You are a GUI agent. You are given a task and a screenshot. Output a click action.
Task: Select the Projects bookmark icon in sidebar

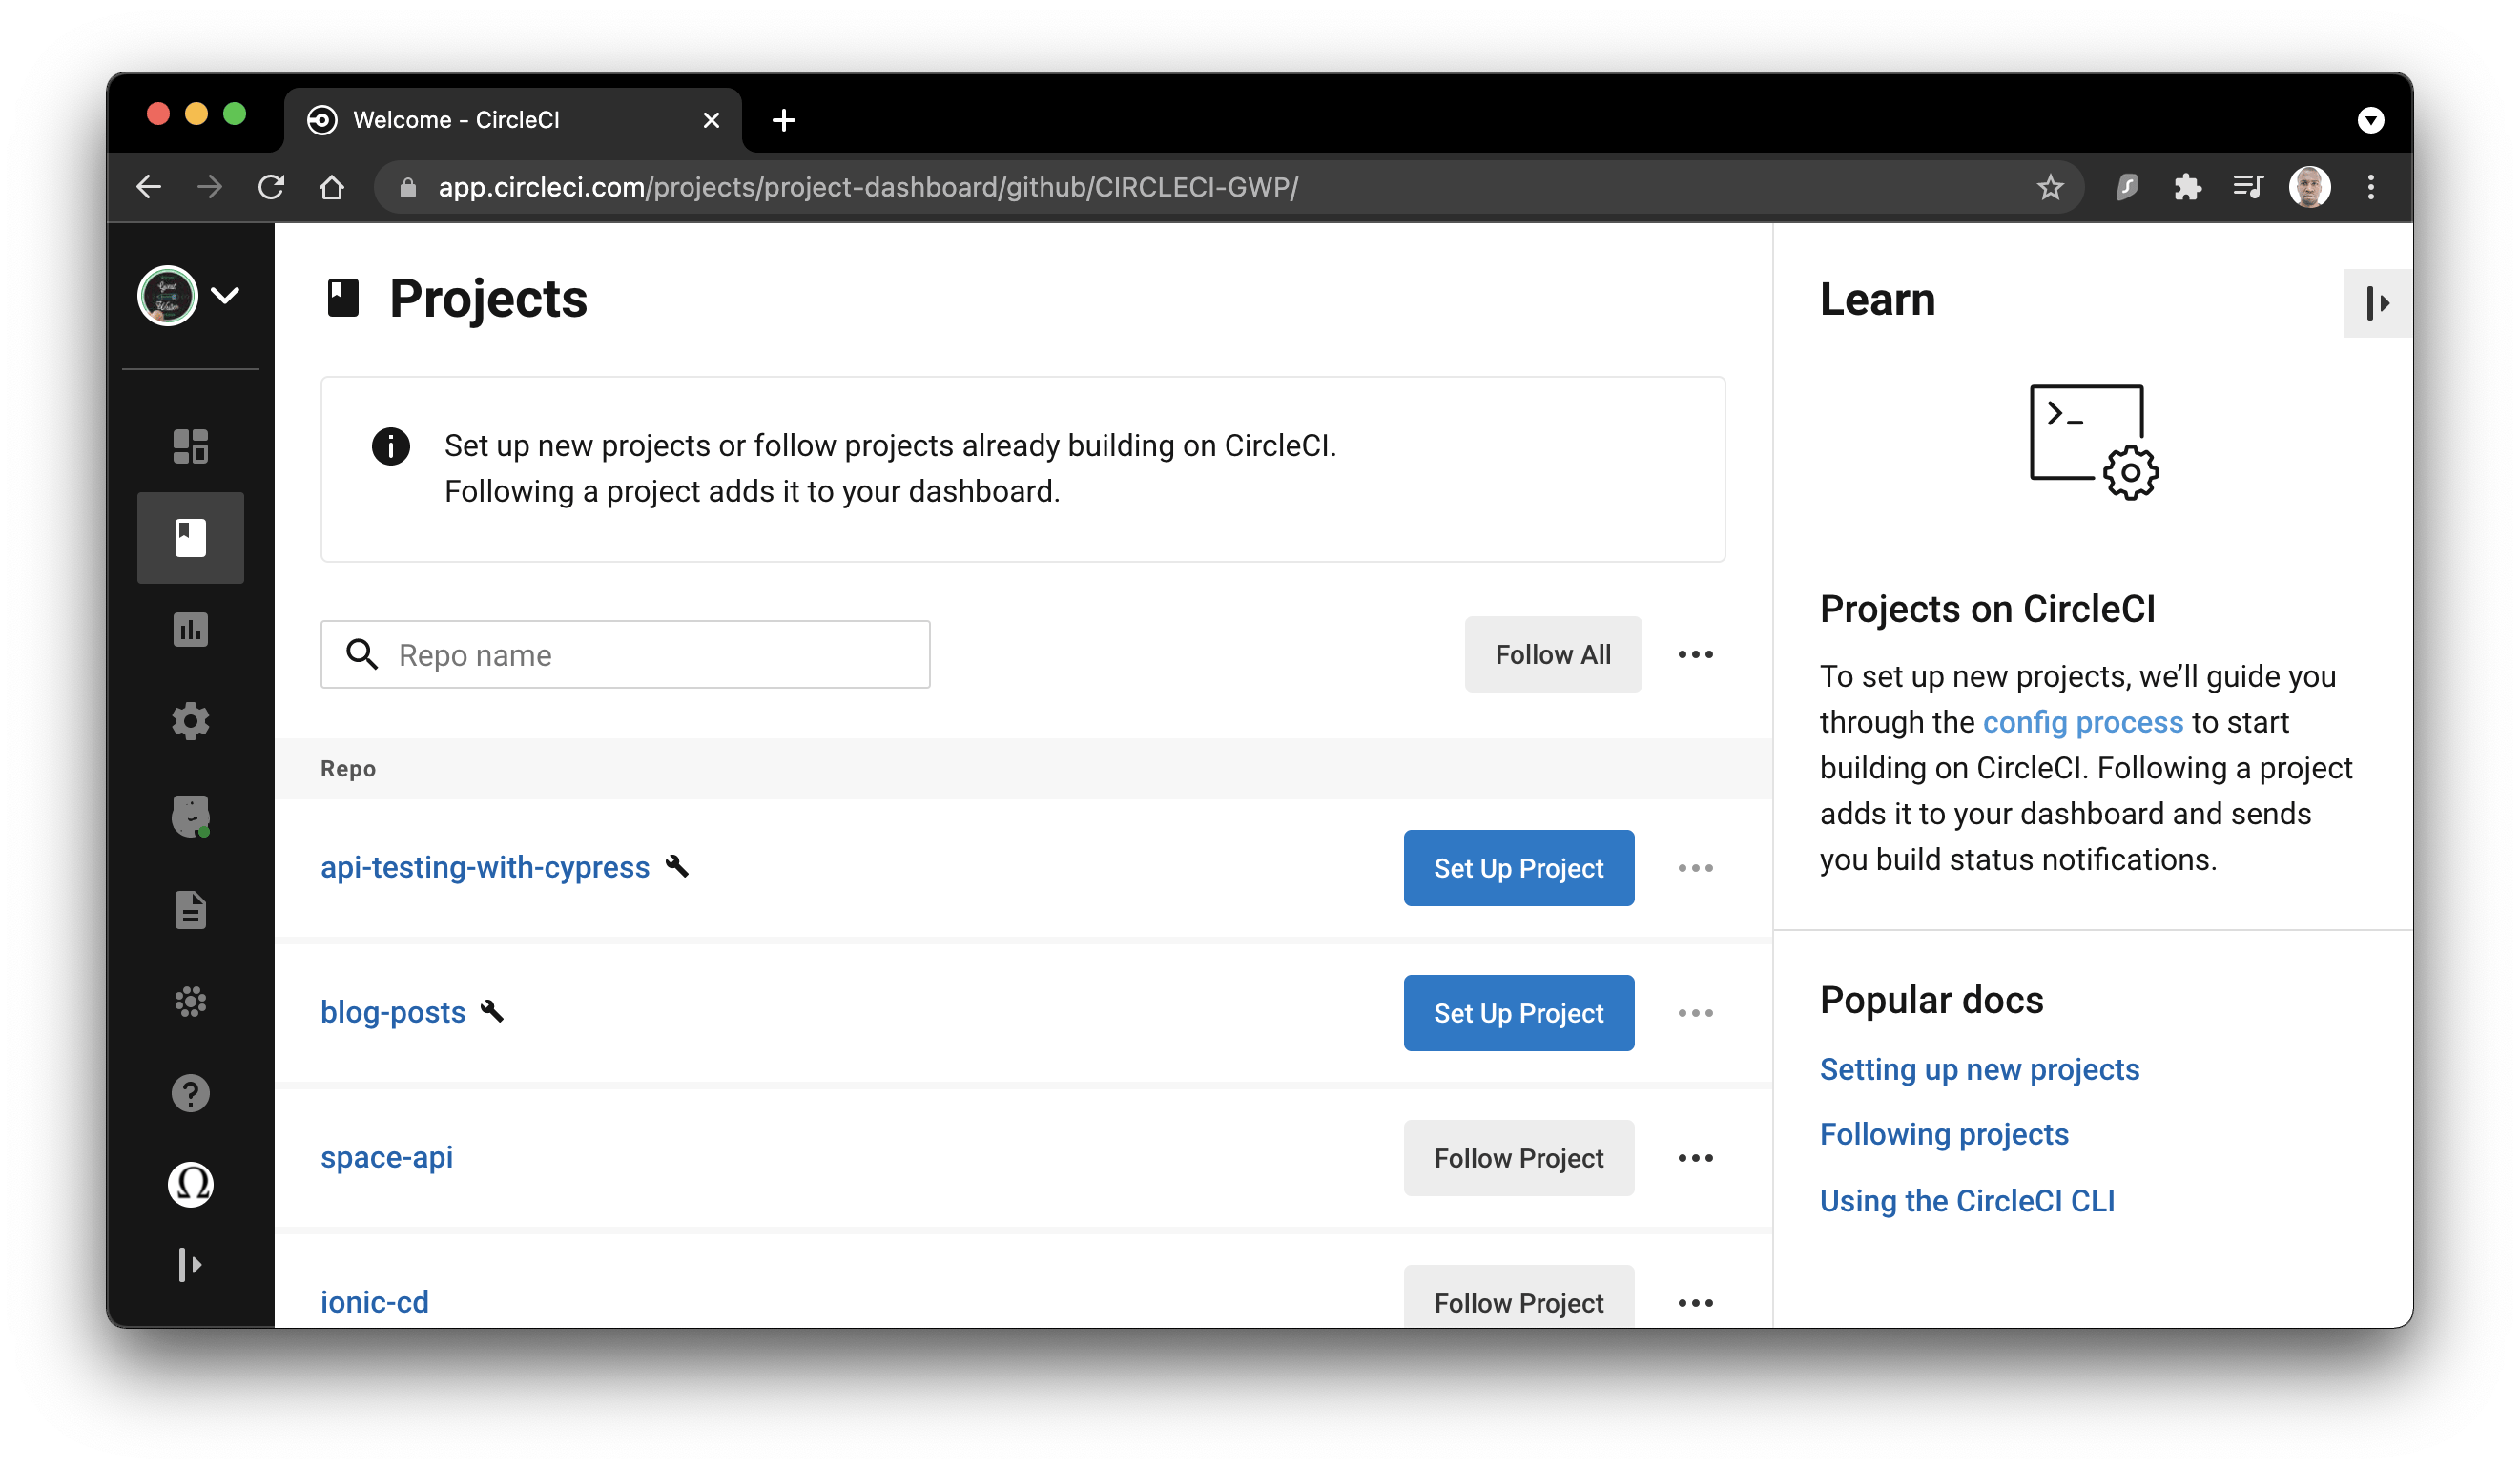coord(190,537)
